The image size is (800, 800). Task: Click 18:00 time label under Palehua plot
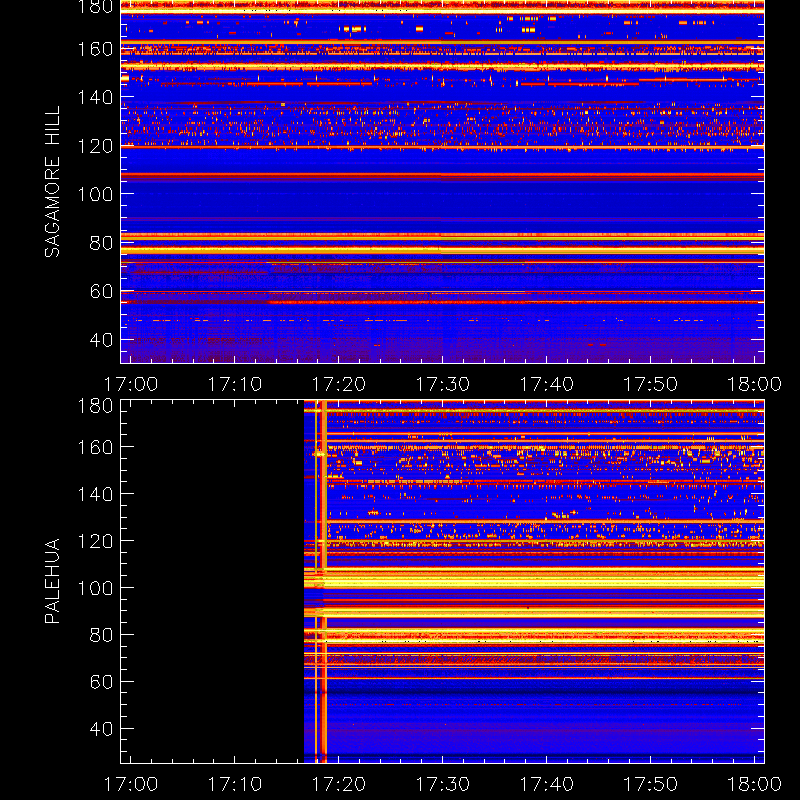tap(755, 784)
